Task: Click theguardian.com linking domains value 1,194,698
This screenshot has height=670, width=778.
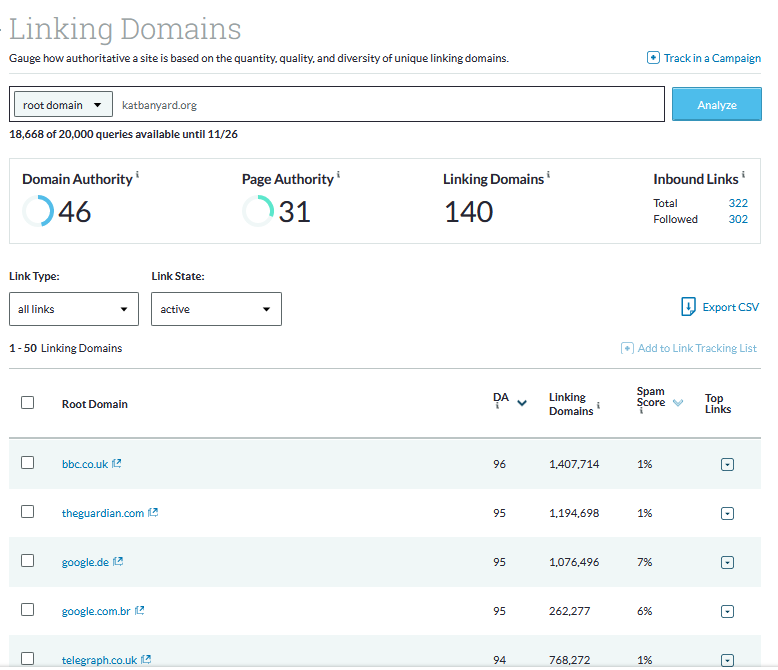Action: pos(574,513)
